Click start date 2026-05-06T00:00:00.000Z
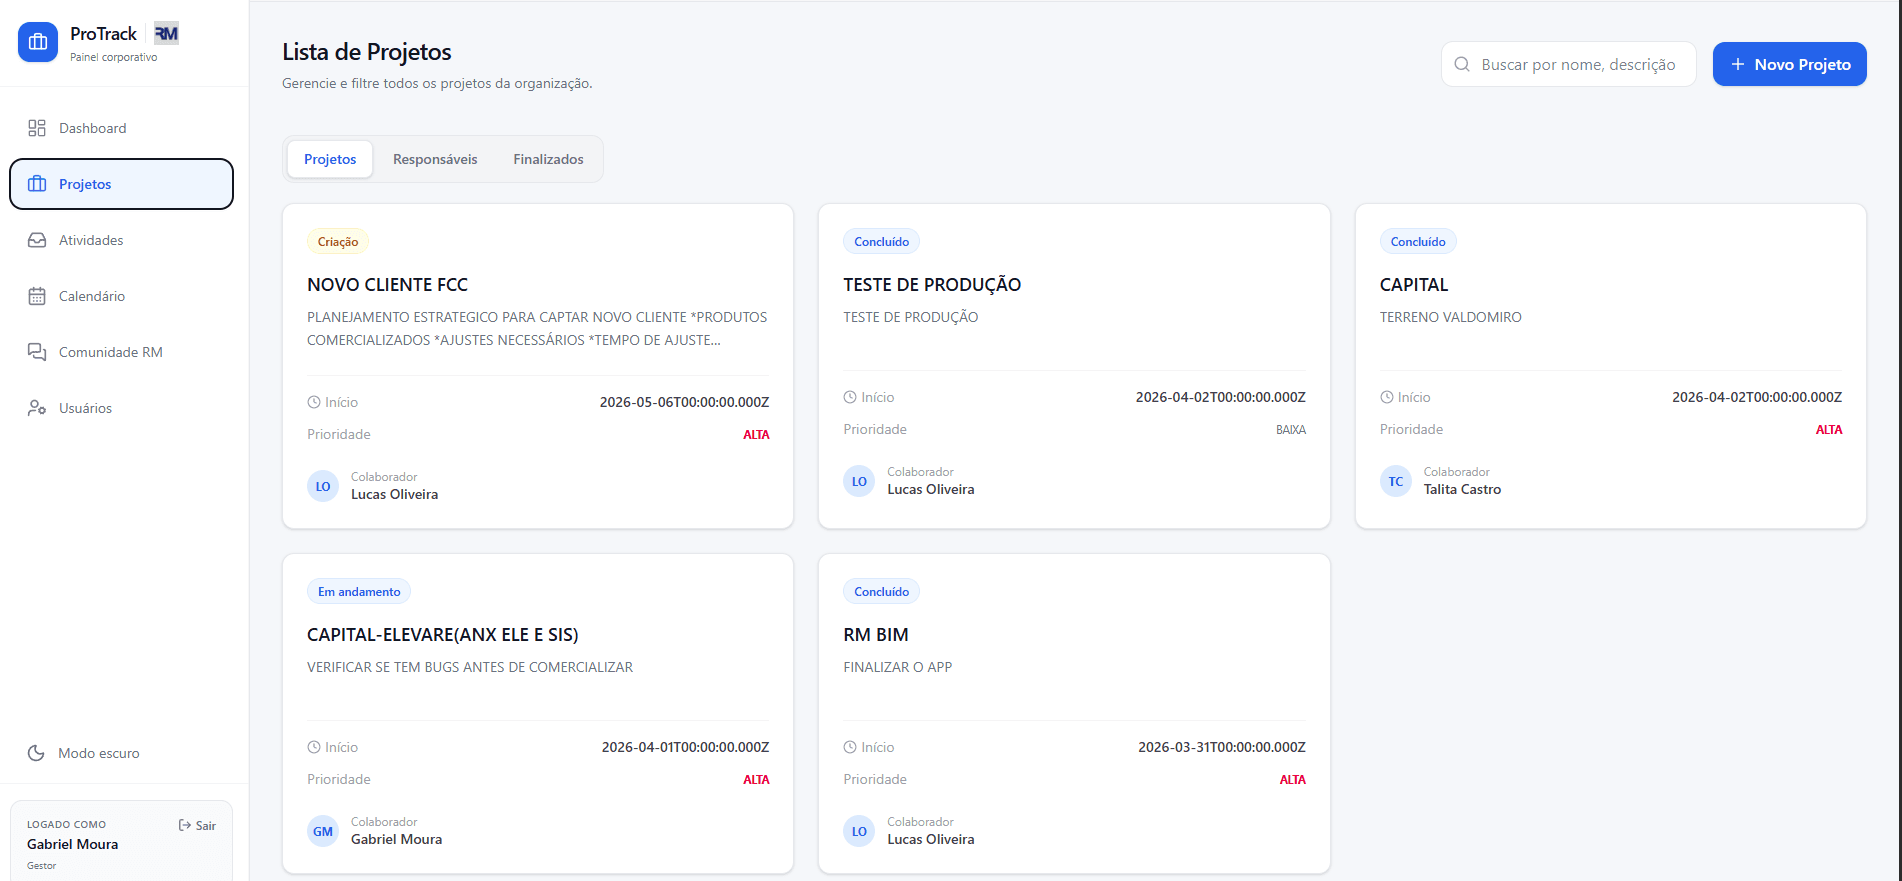Screen dimensions: 1902x881 click(684, 402)
